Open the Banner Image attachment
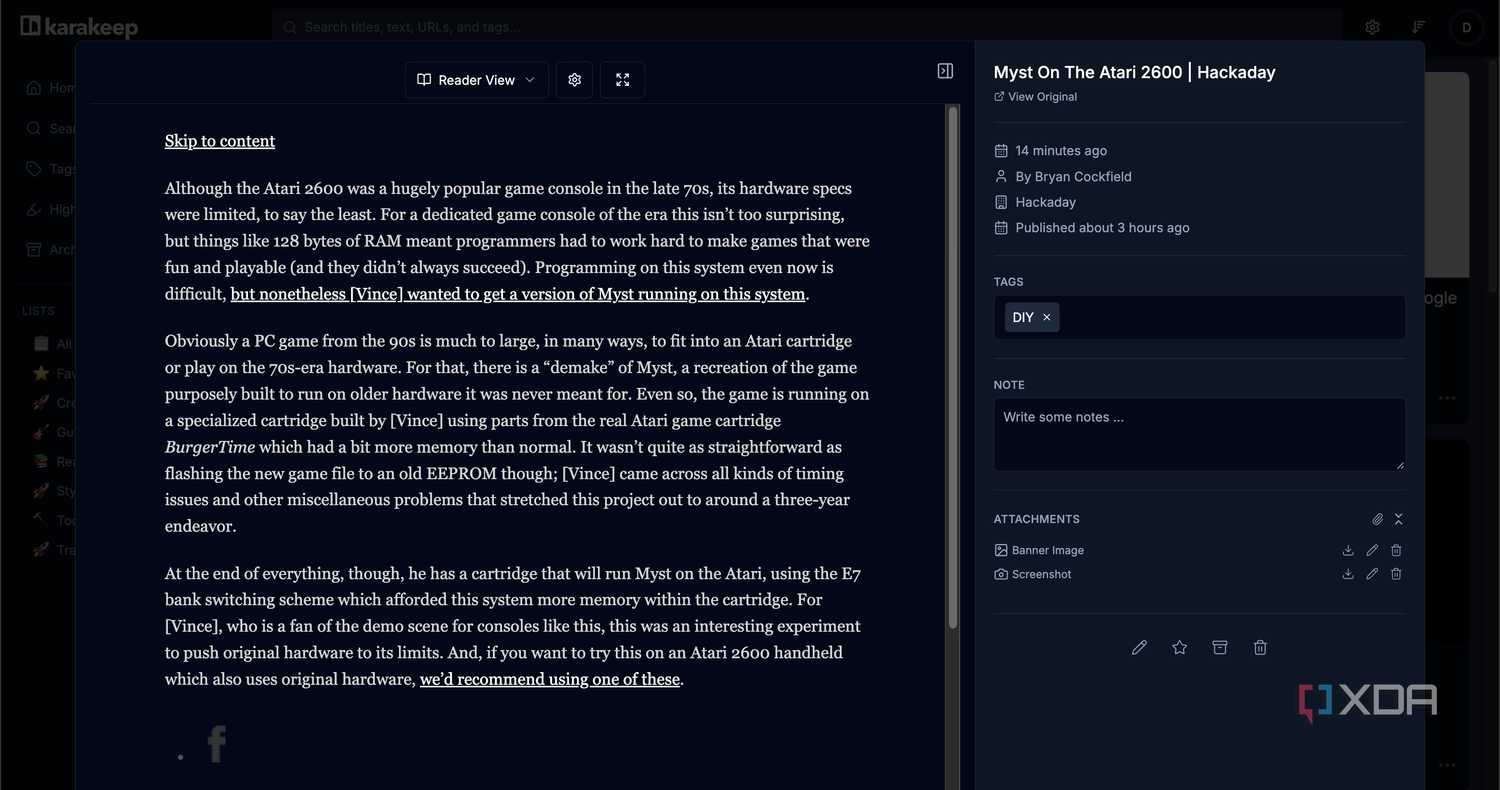The image size is (1500, 790). [x=1039, y=550]
